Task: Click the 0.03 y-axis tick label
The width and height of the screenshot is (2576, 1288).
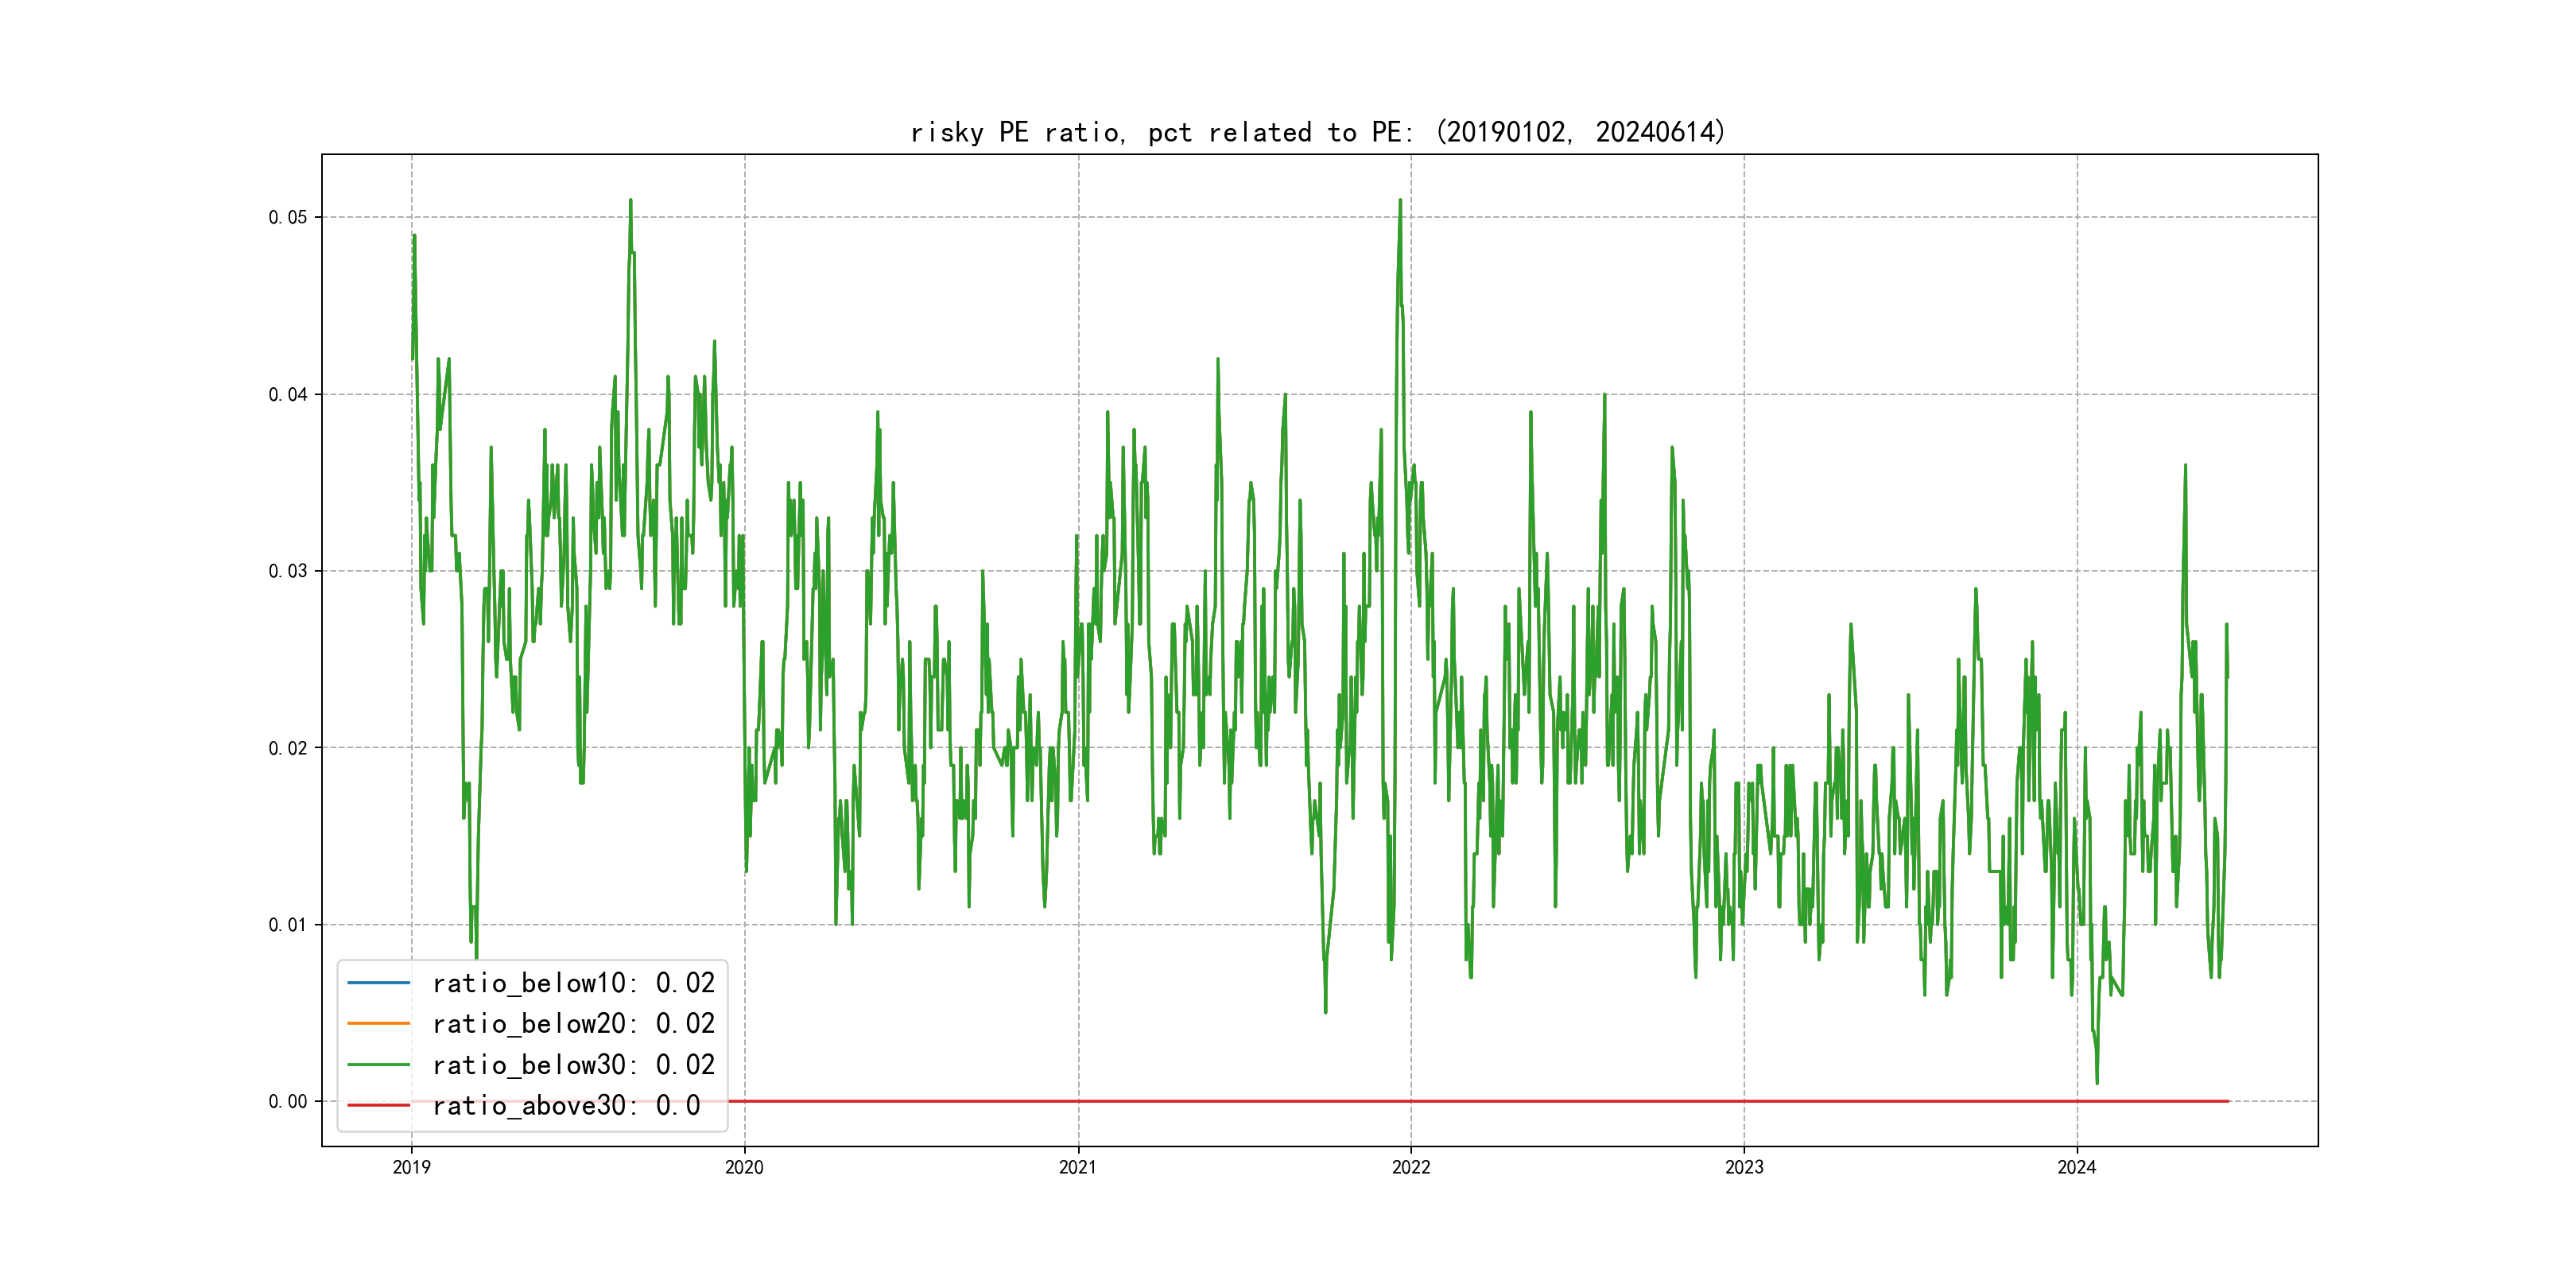Action: tap(287, 571)
